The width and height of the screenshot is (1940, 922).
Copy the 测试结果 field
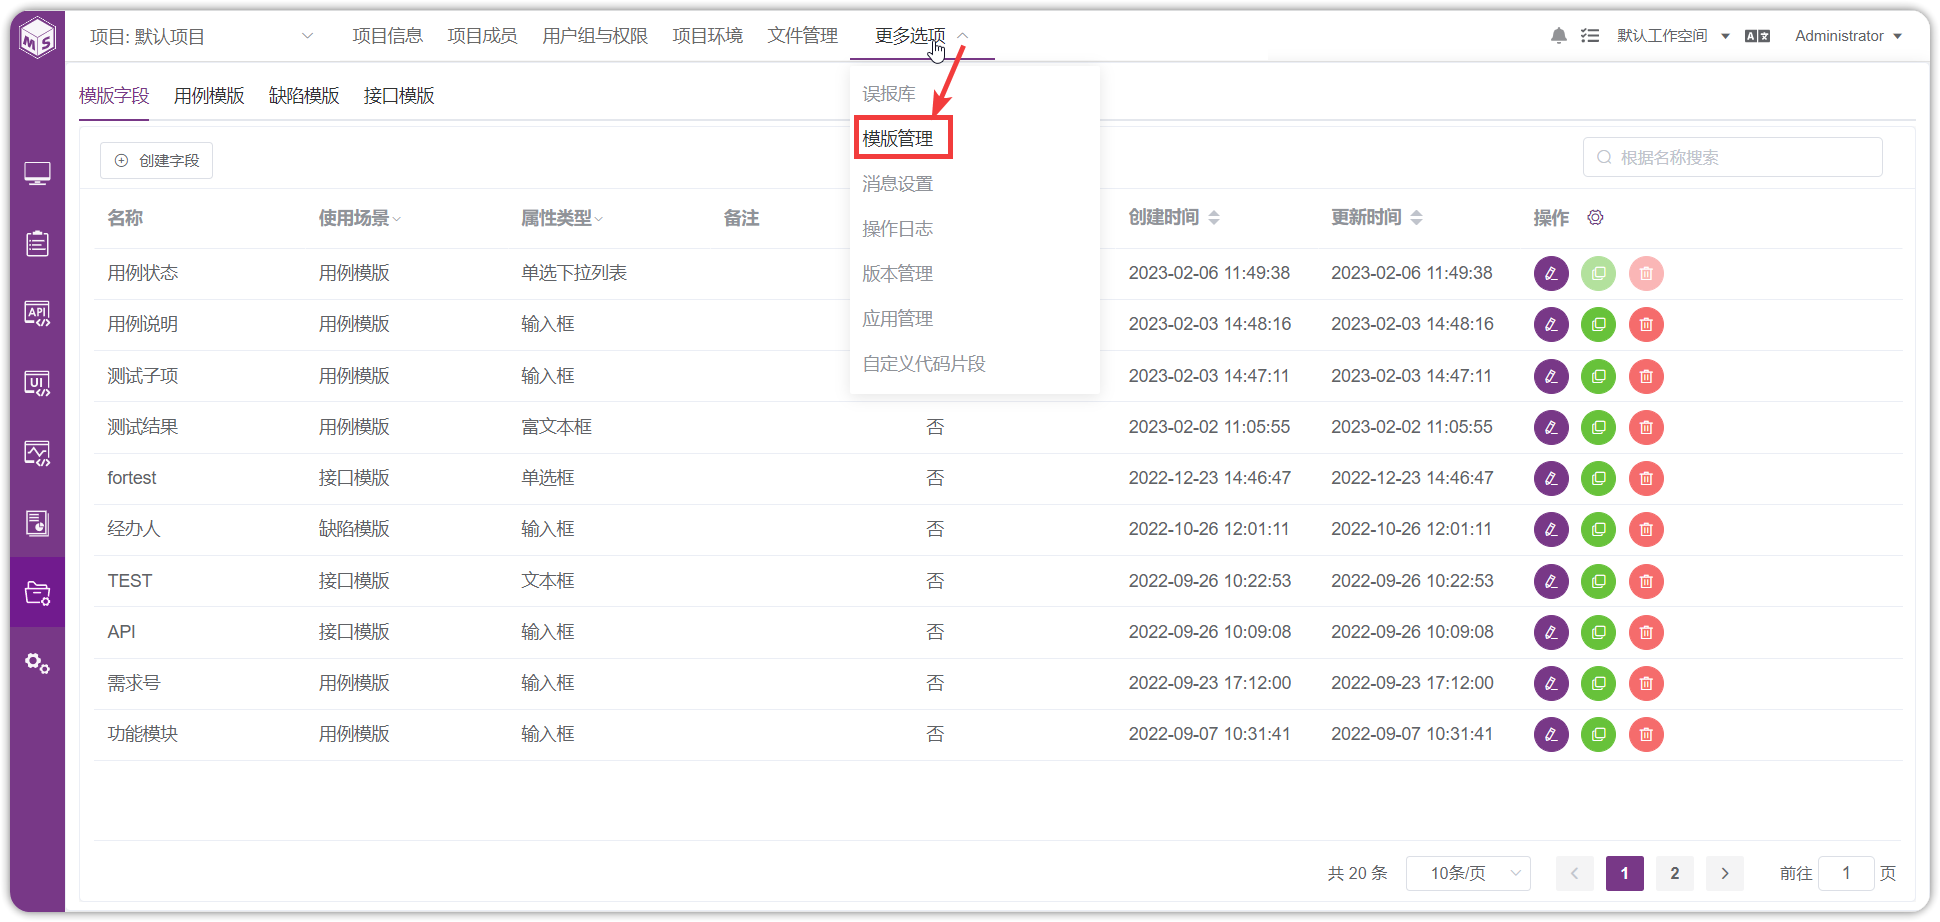tap(1598, 427)
